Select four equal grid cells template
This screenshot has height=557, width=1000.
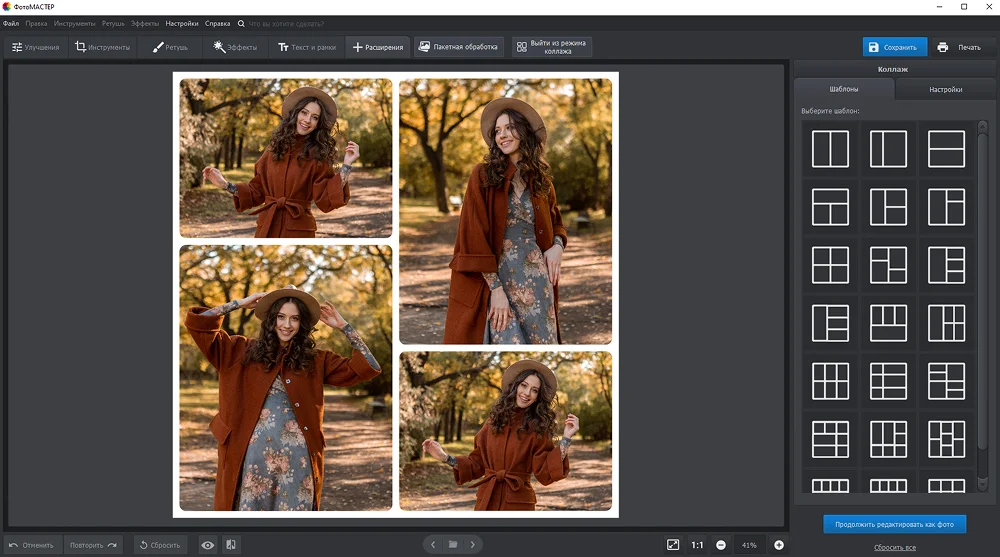830,265
